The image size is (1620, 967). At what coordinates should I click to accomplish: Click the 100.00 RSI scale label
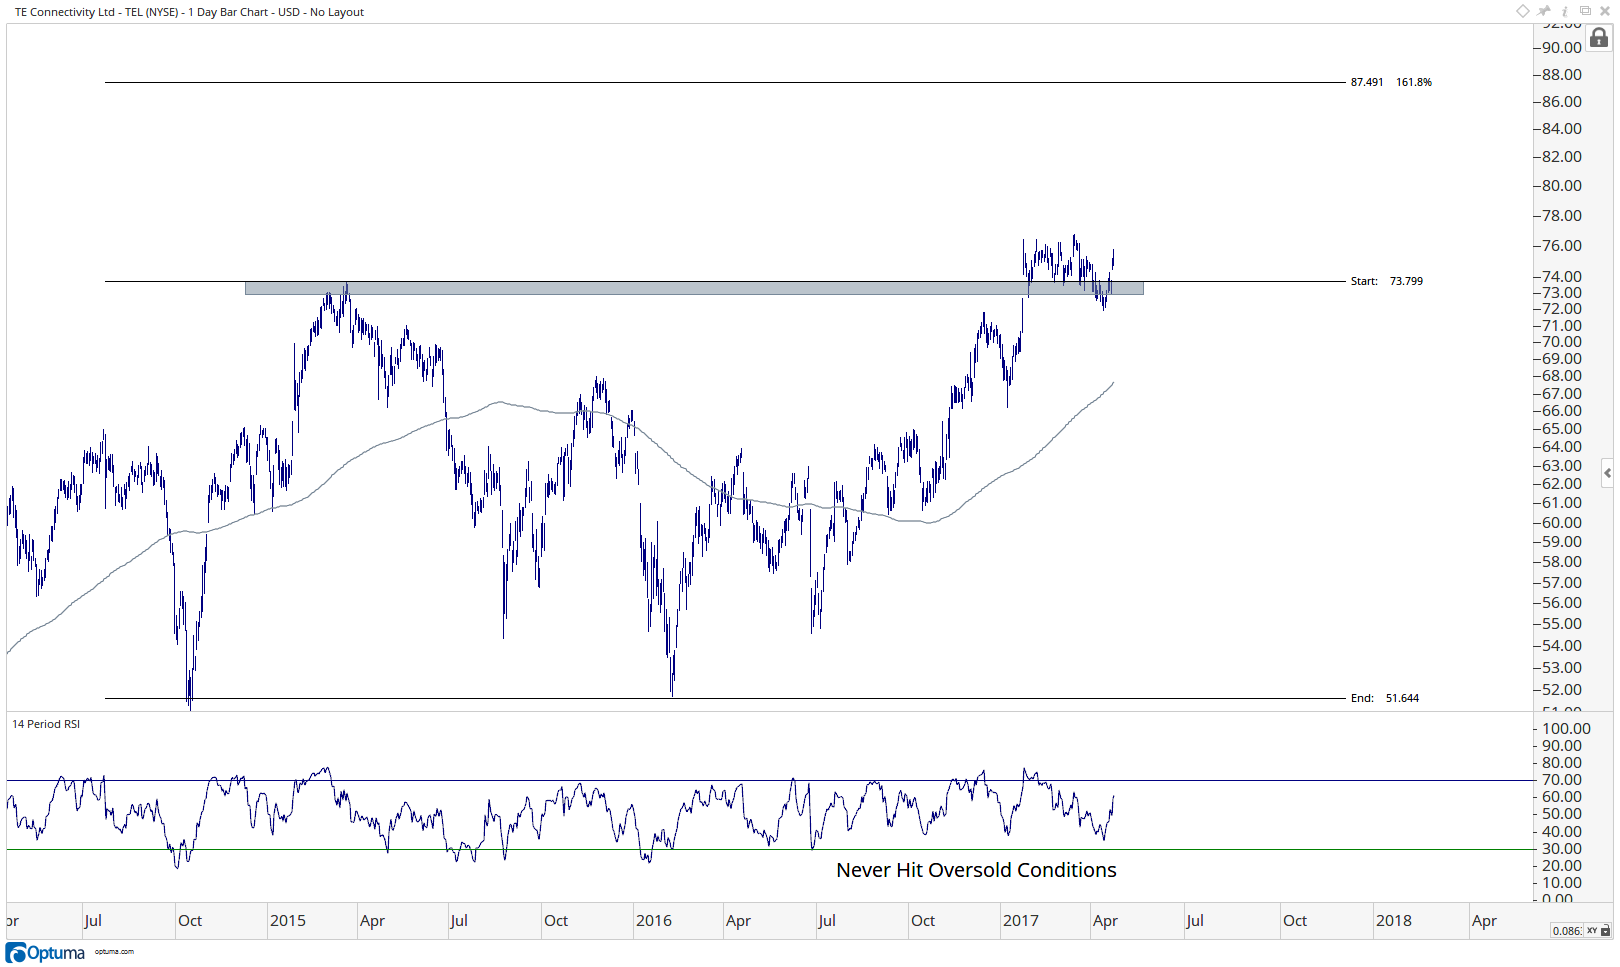coord(1566,729)
